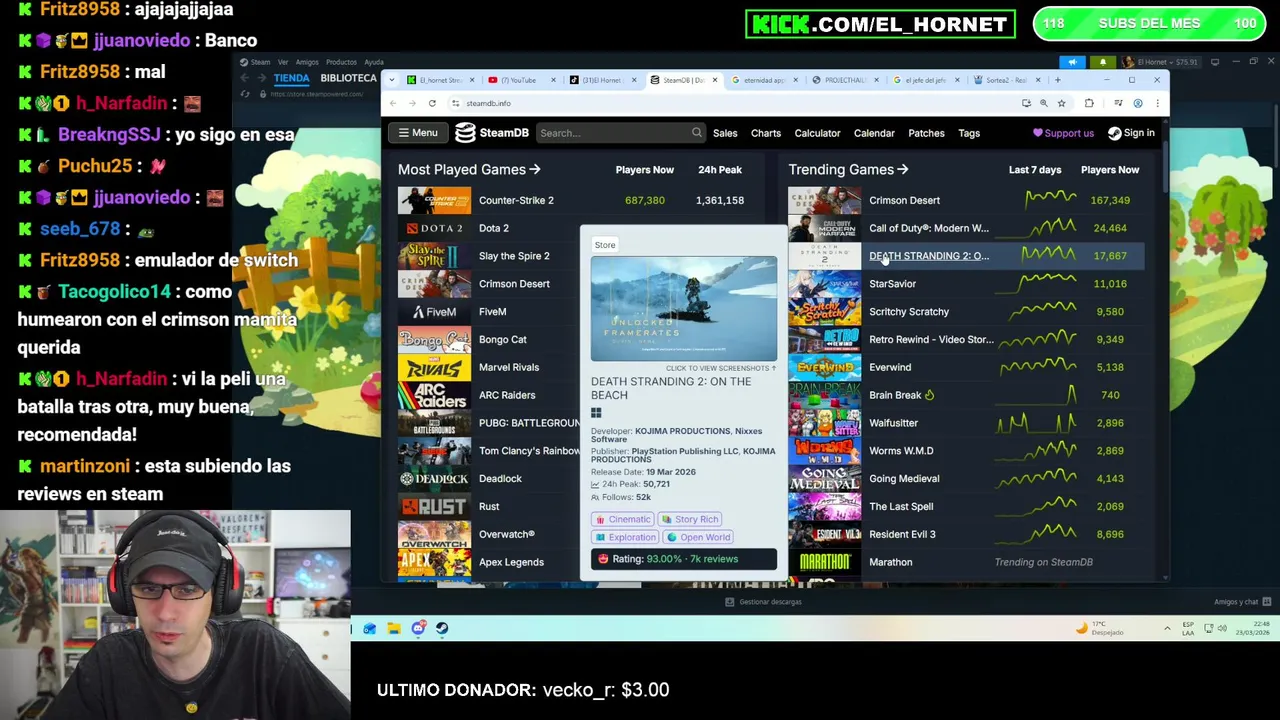This screenshot has width=1280, height=720.
Task: Open Everwind trending game
Action: tap(890, 367)
